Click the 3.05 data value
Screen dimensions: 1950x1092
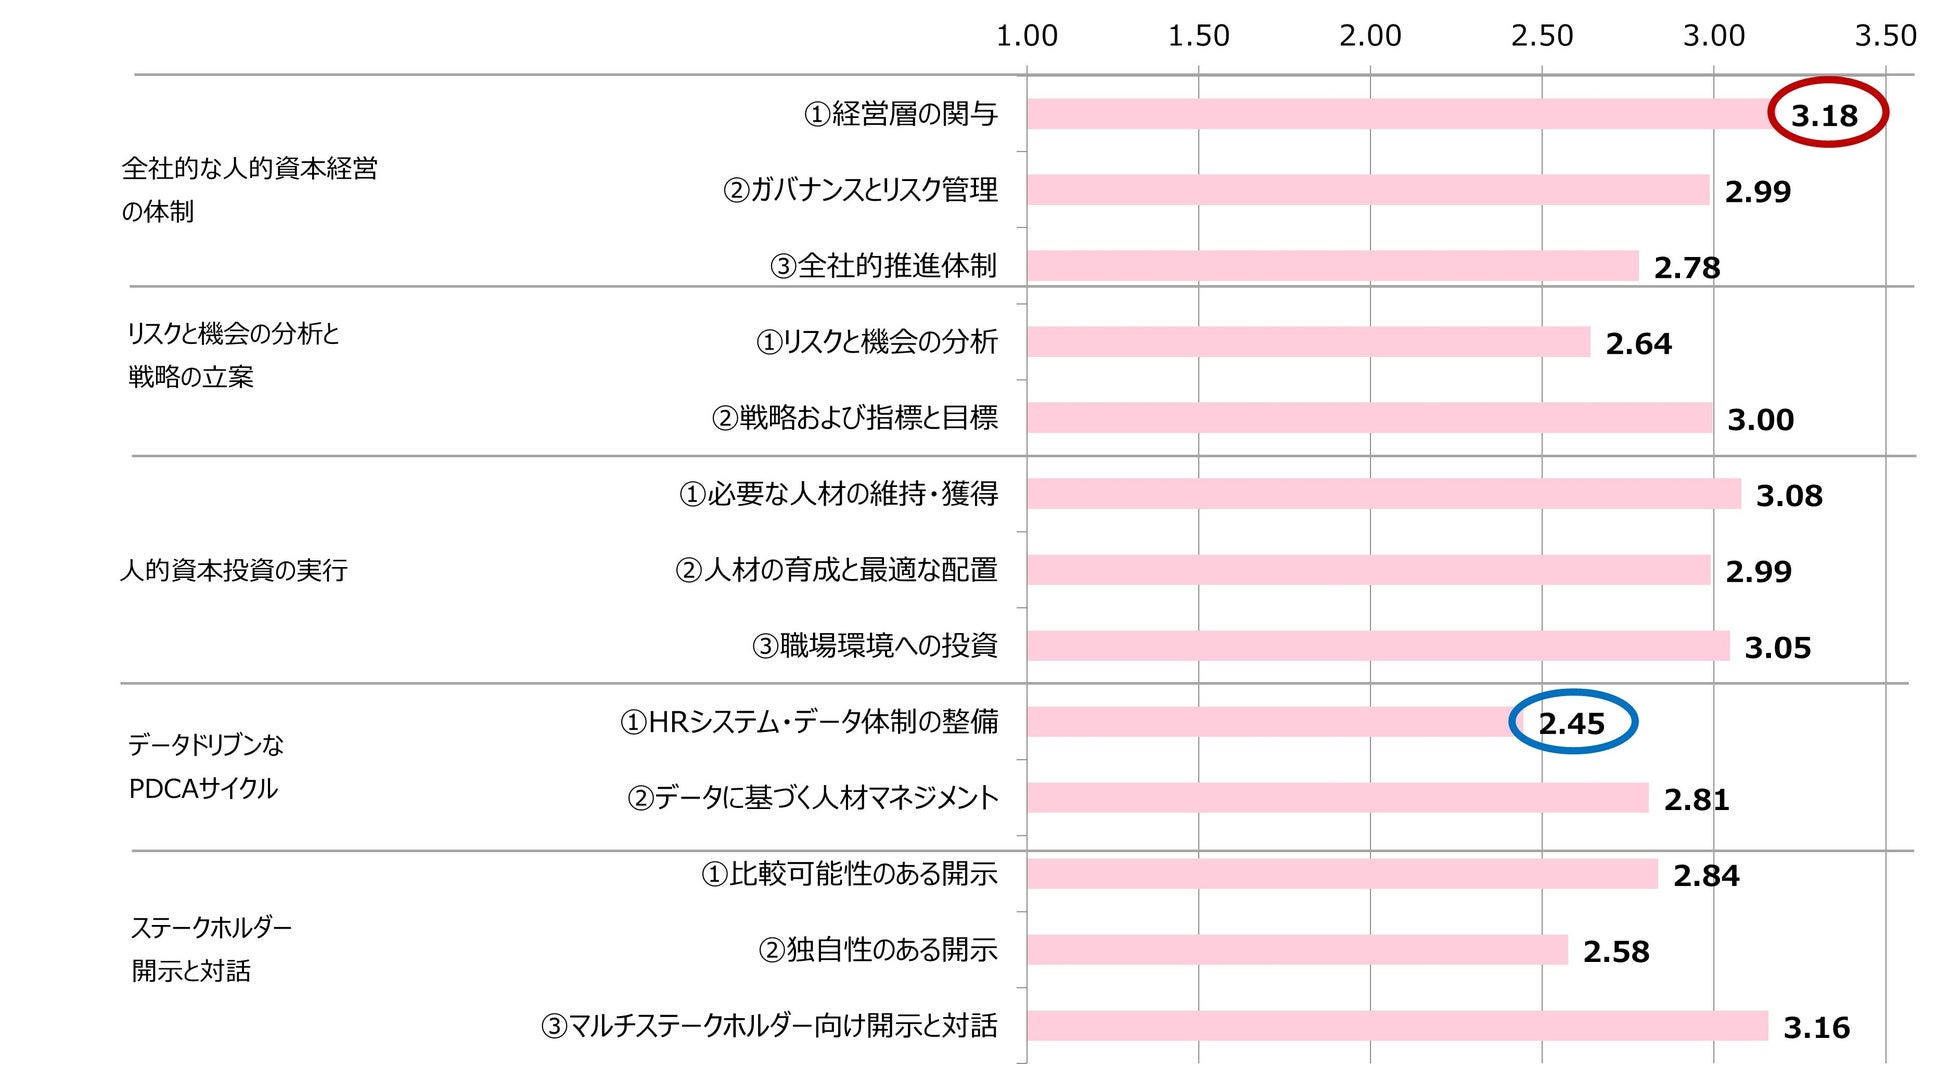tap(1777, 647)
